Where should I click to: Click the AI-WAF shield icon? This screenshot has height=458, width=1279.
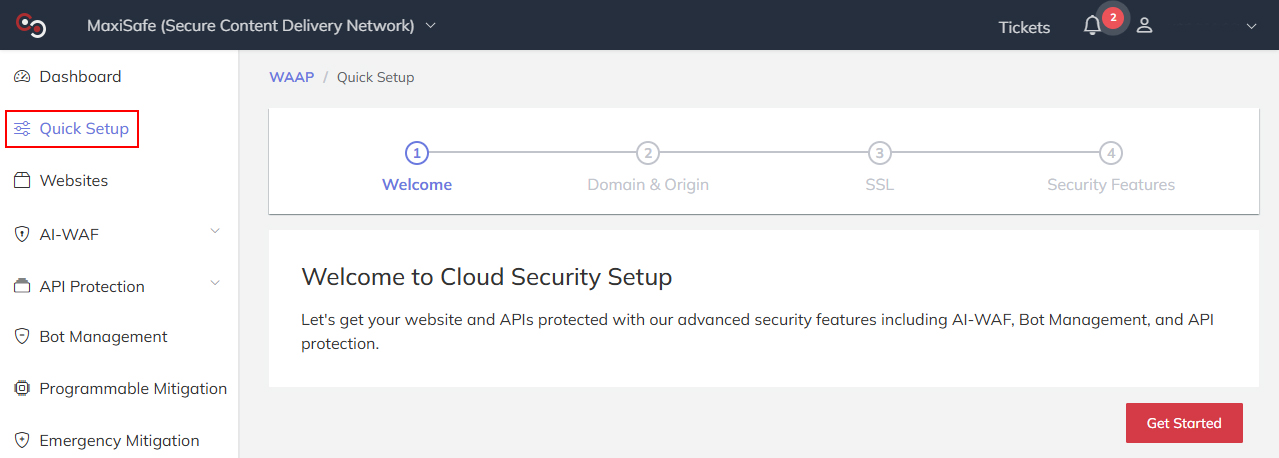click(x=22, y=234)
